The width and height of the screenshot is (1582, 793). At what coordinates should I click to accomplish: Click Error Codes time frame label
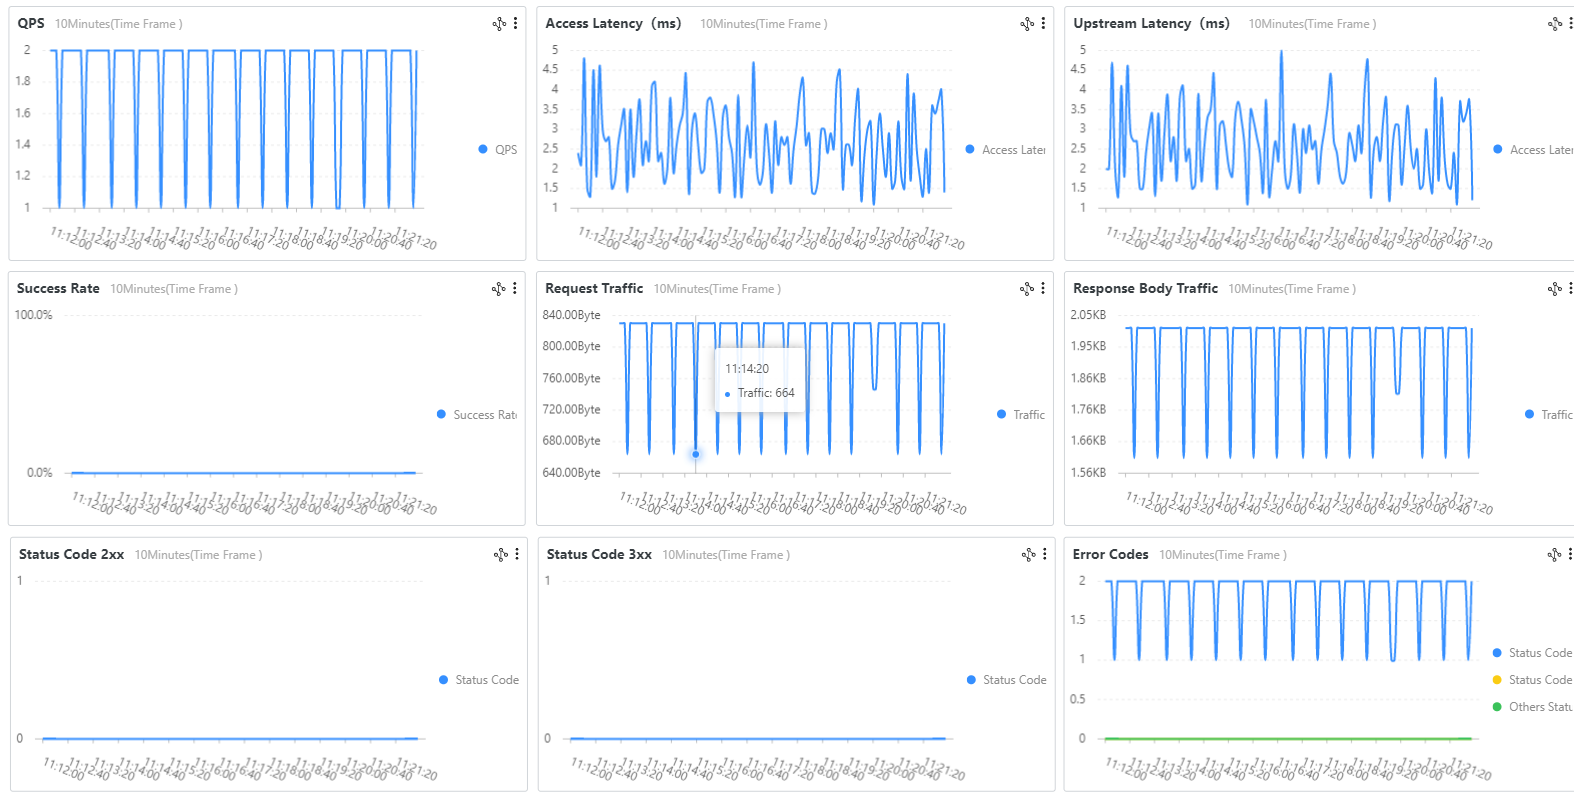[1223, 555]
